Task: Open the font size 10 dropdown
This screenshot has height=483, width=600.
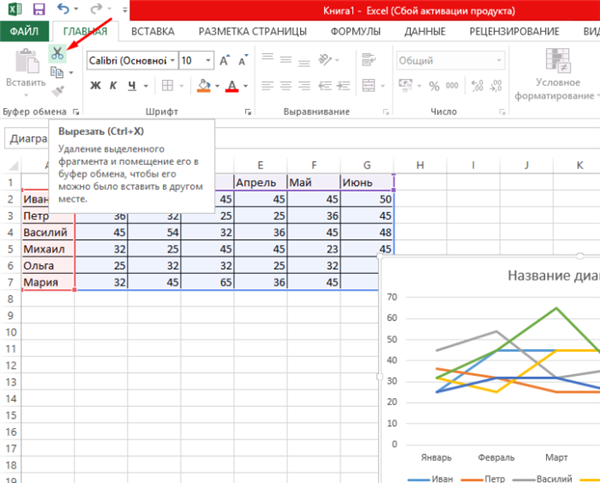Action: [208, 60]
